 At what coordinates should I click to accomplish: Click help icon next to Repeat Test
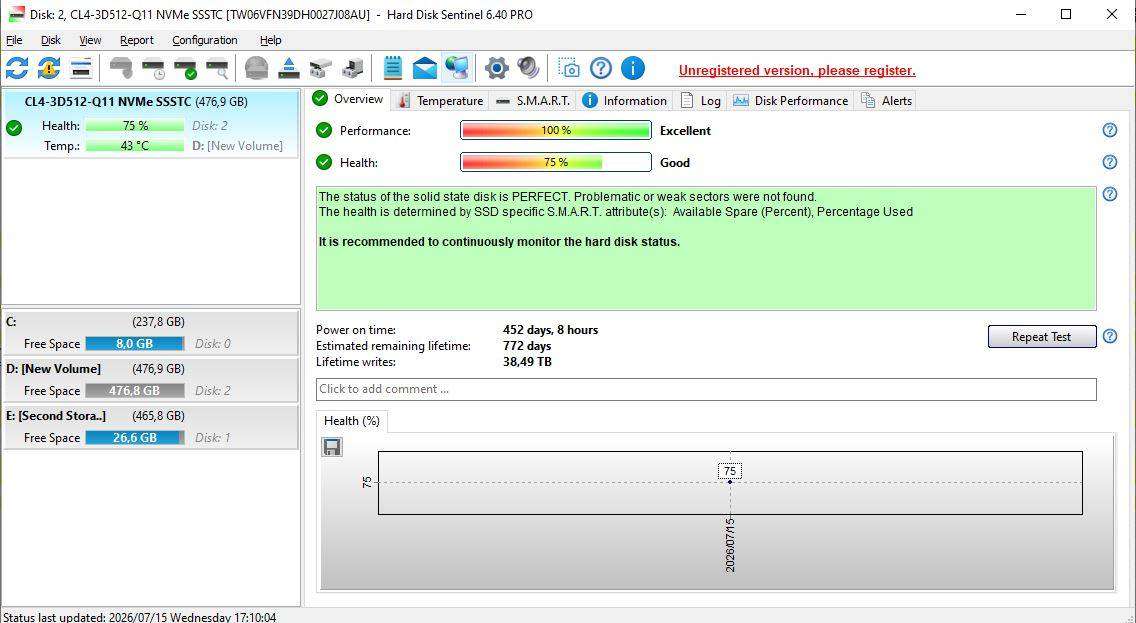[1110, 336]
